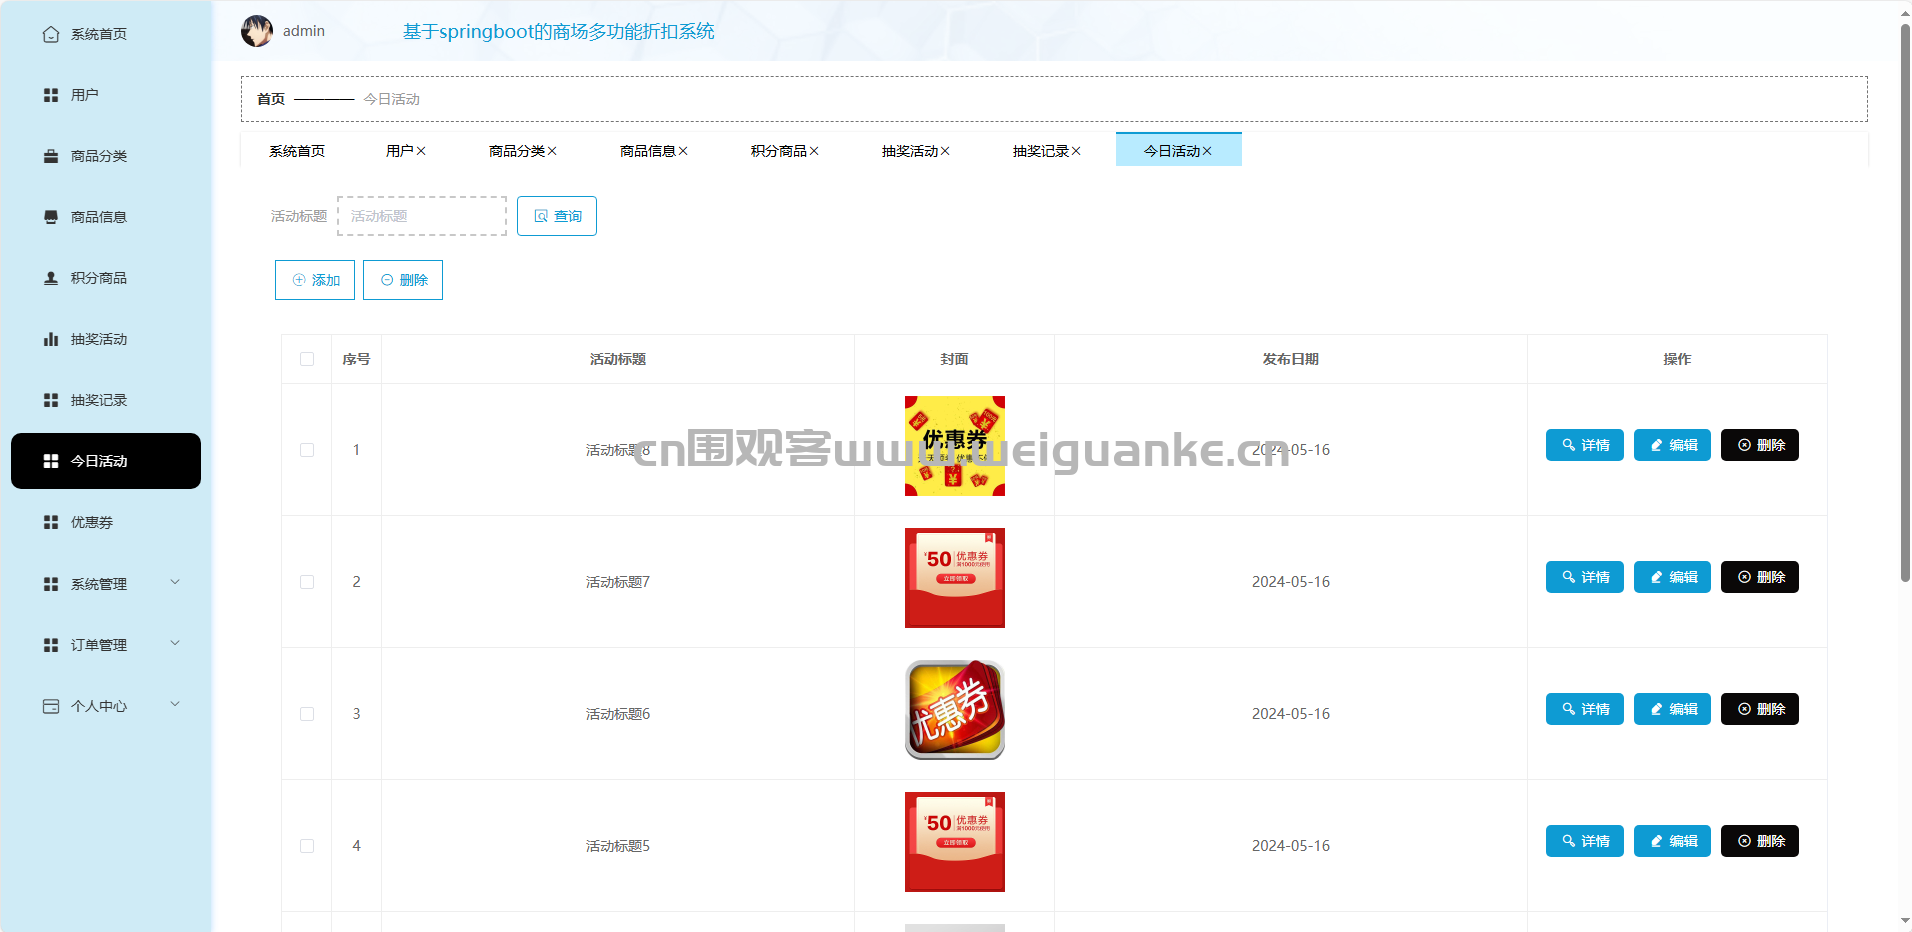Screen dimensions: 1912x932
Task: Click the briefcase icon for 商品分类
Action: point(51,156)
